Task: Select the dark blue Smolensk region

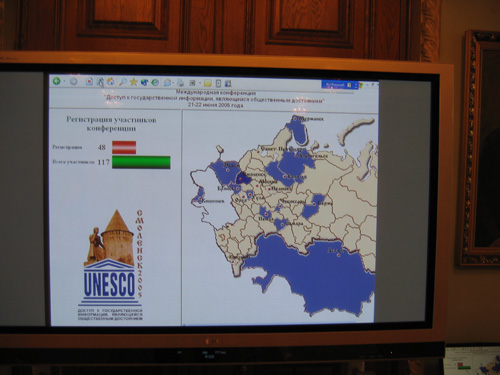Action: click(x=244, y=178)
